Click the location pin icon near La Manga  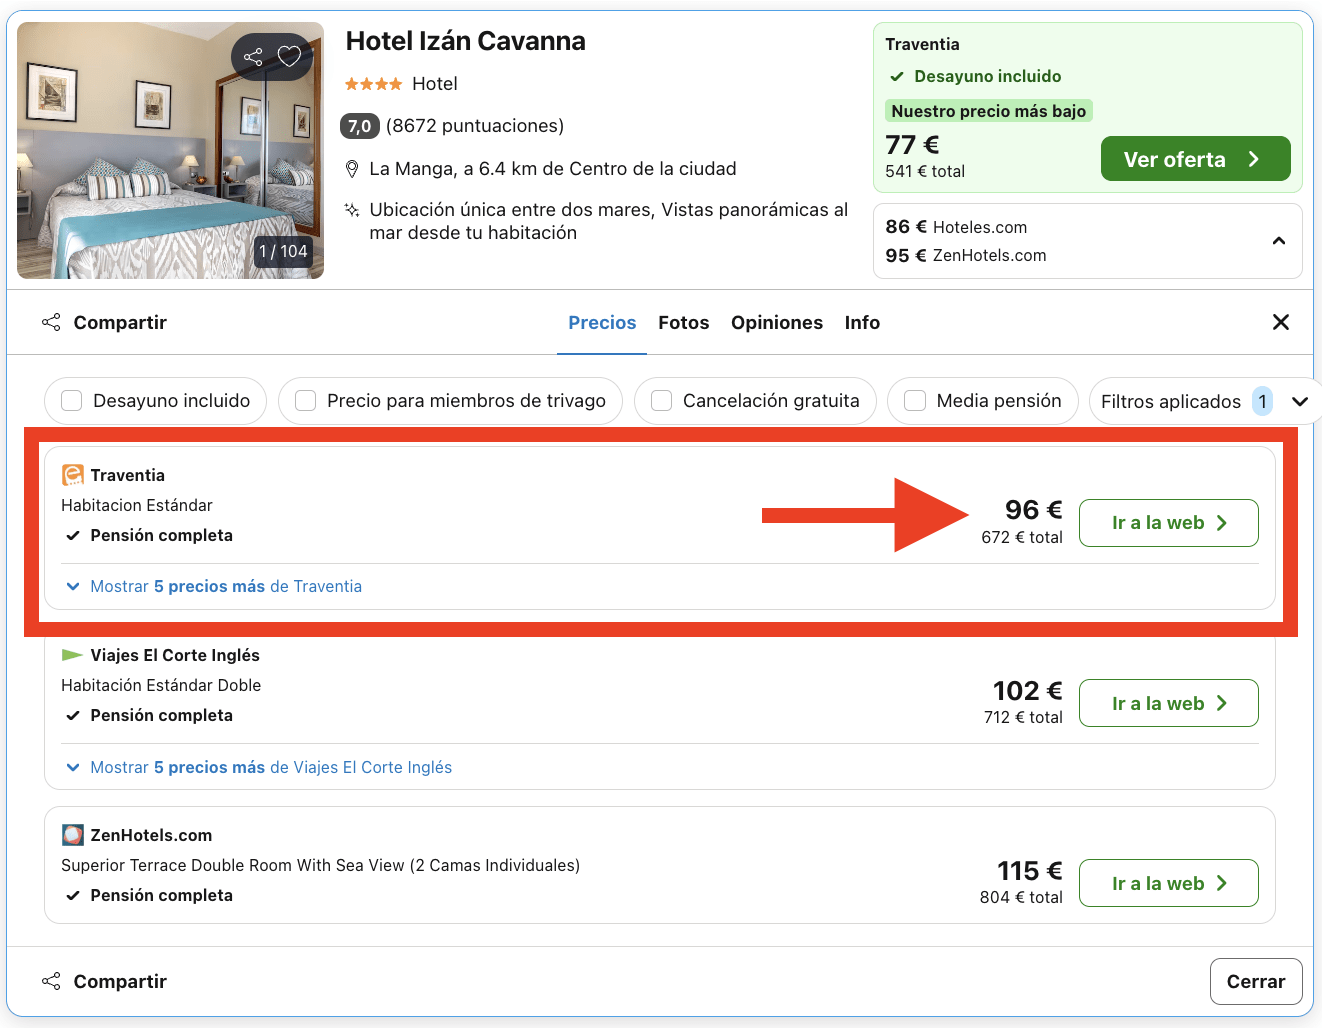coord(352,168)
